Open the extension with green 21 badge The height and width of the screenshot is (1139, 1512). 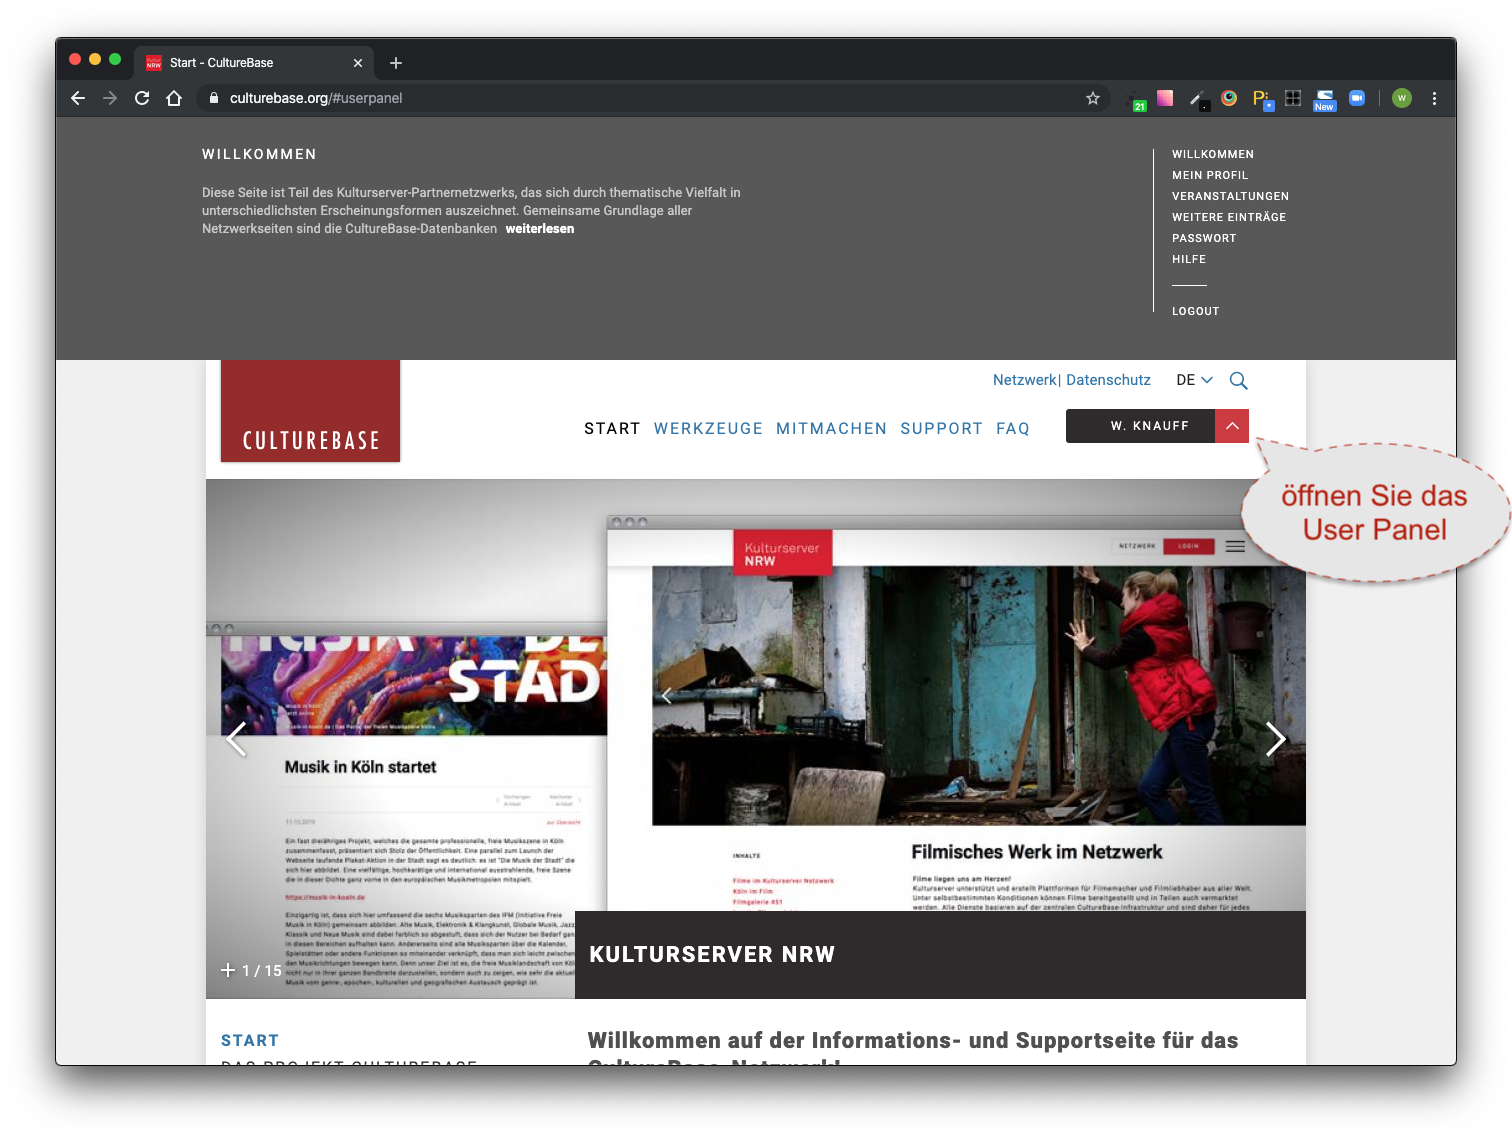point(1136,99)
